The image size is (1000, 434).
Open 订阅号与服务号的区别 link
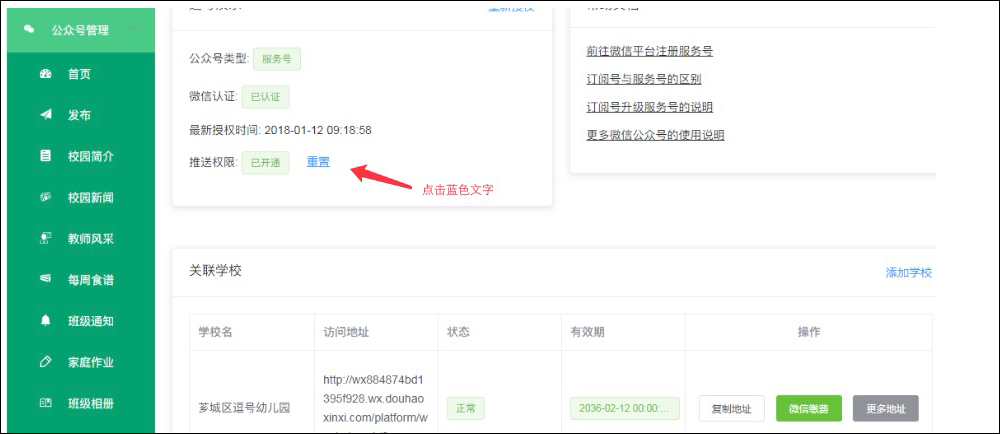point(643,79)
